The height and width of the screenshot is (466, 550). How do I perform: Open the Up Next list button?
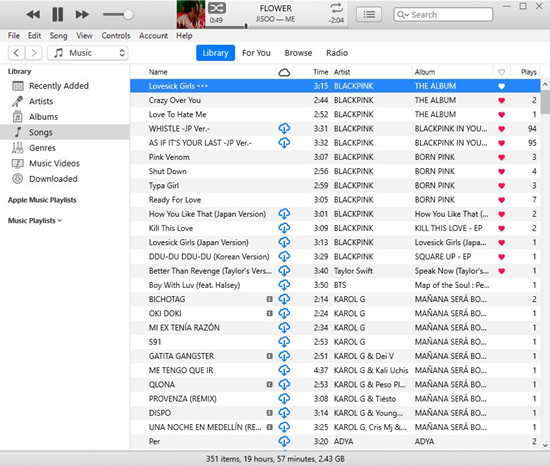pos(369,15)
